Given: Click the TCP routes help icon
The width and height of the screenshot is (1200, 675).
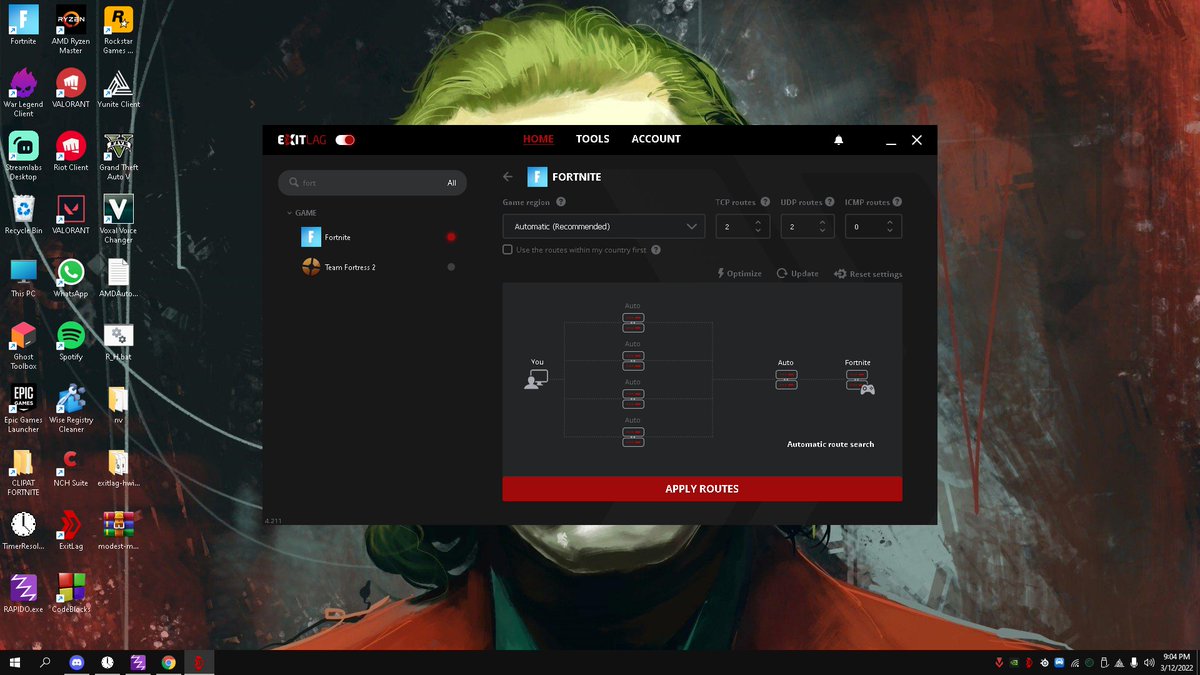Looking at the screenshot, I should click(x=765, y=202).
